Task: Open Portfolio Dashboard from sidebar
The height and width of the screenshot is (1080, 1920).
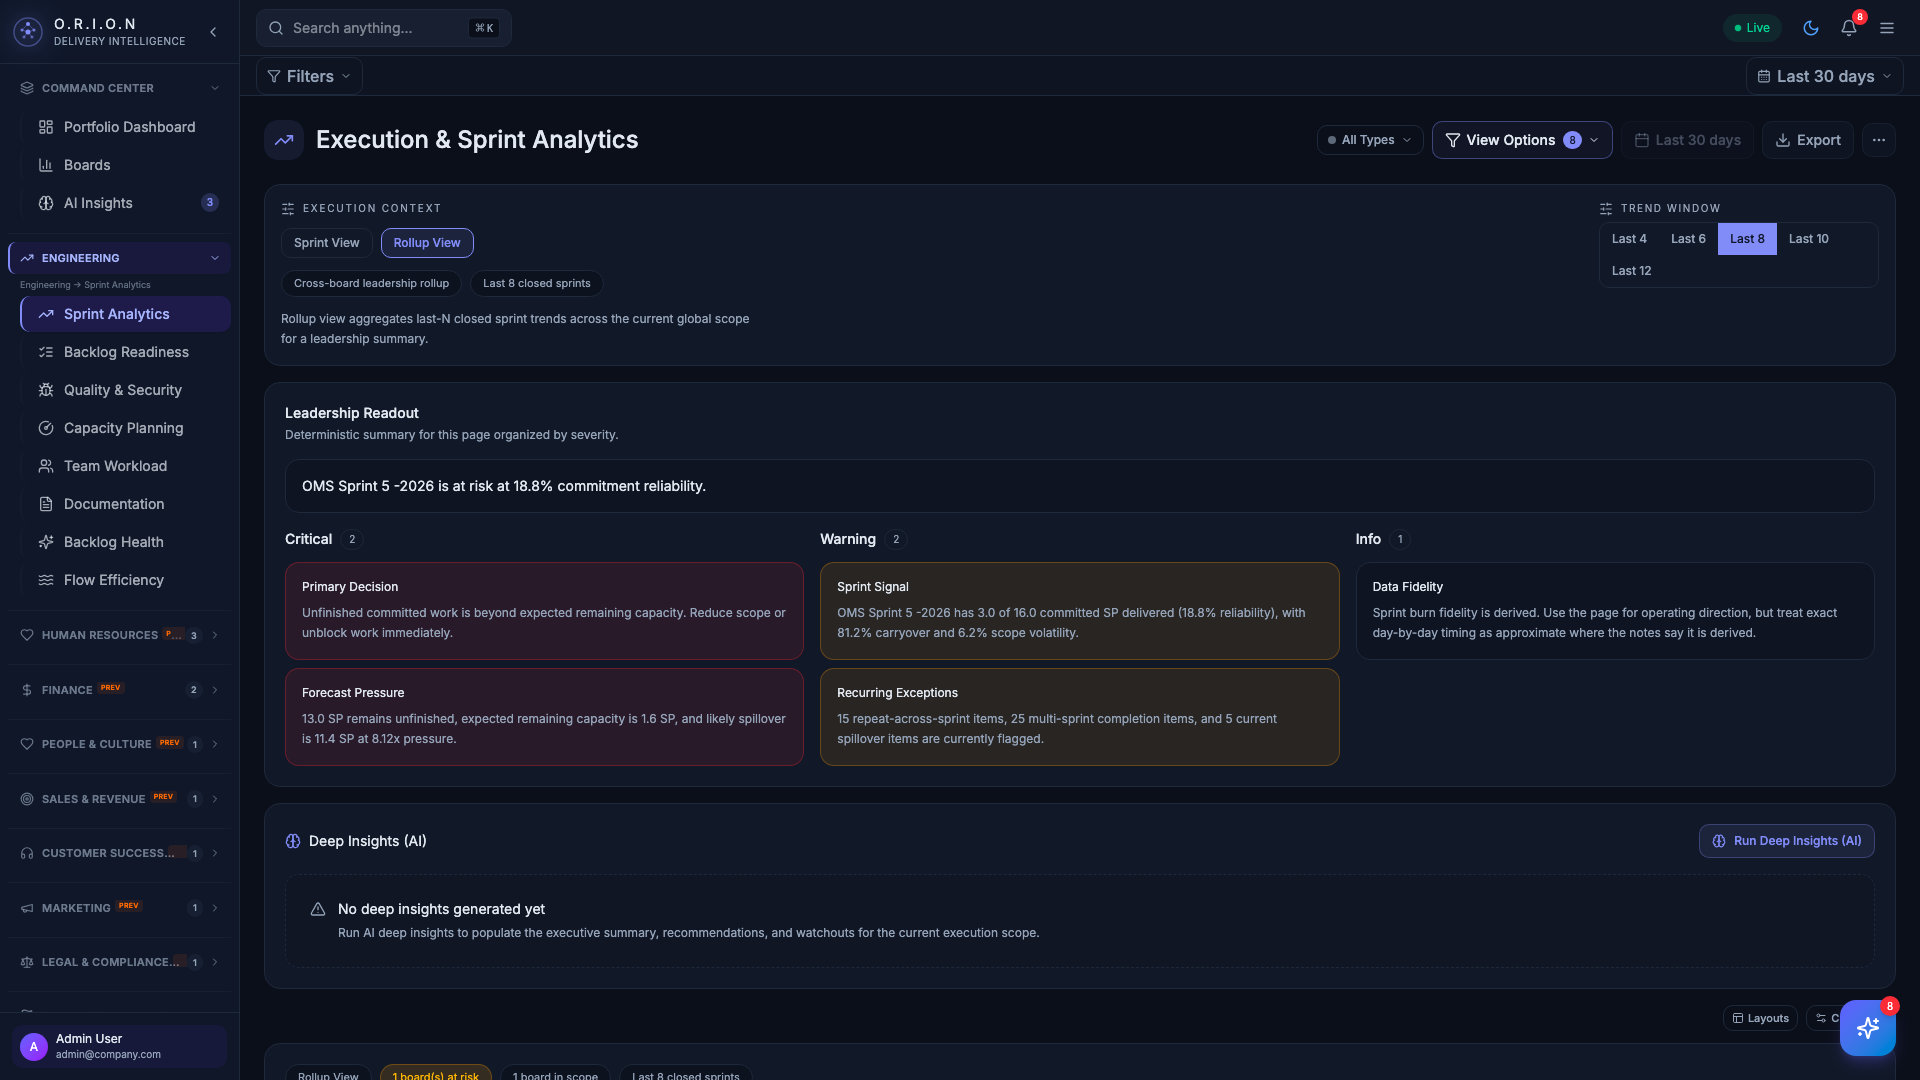Action: pos(129,127)
